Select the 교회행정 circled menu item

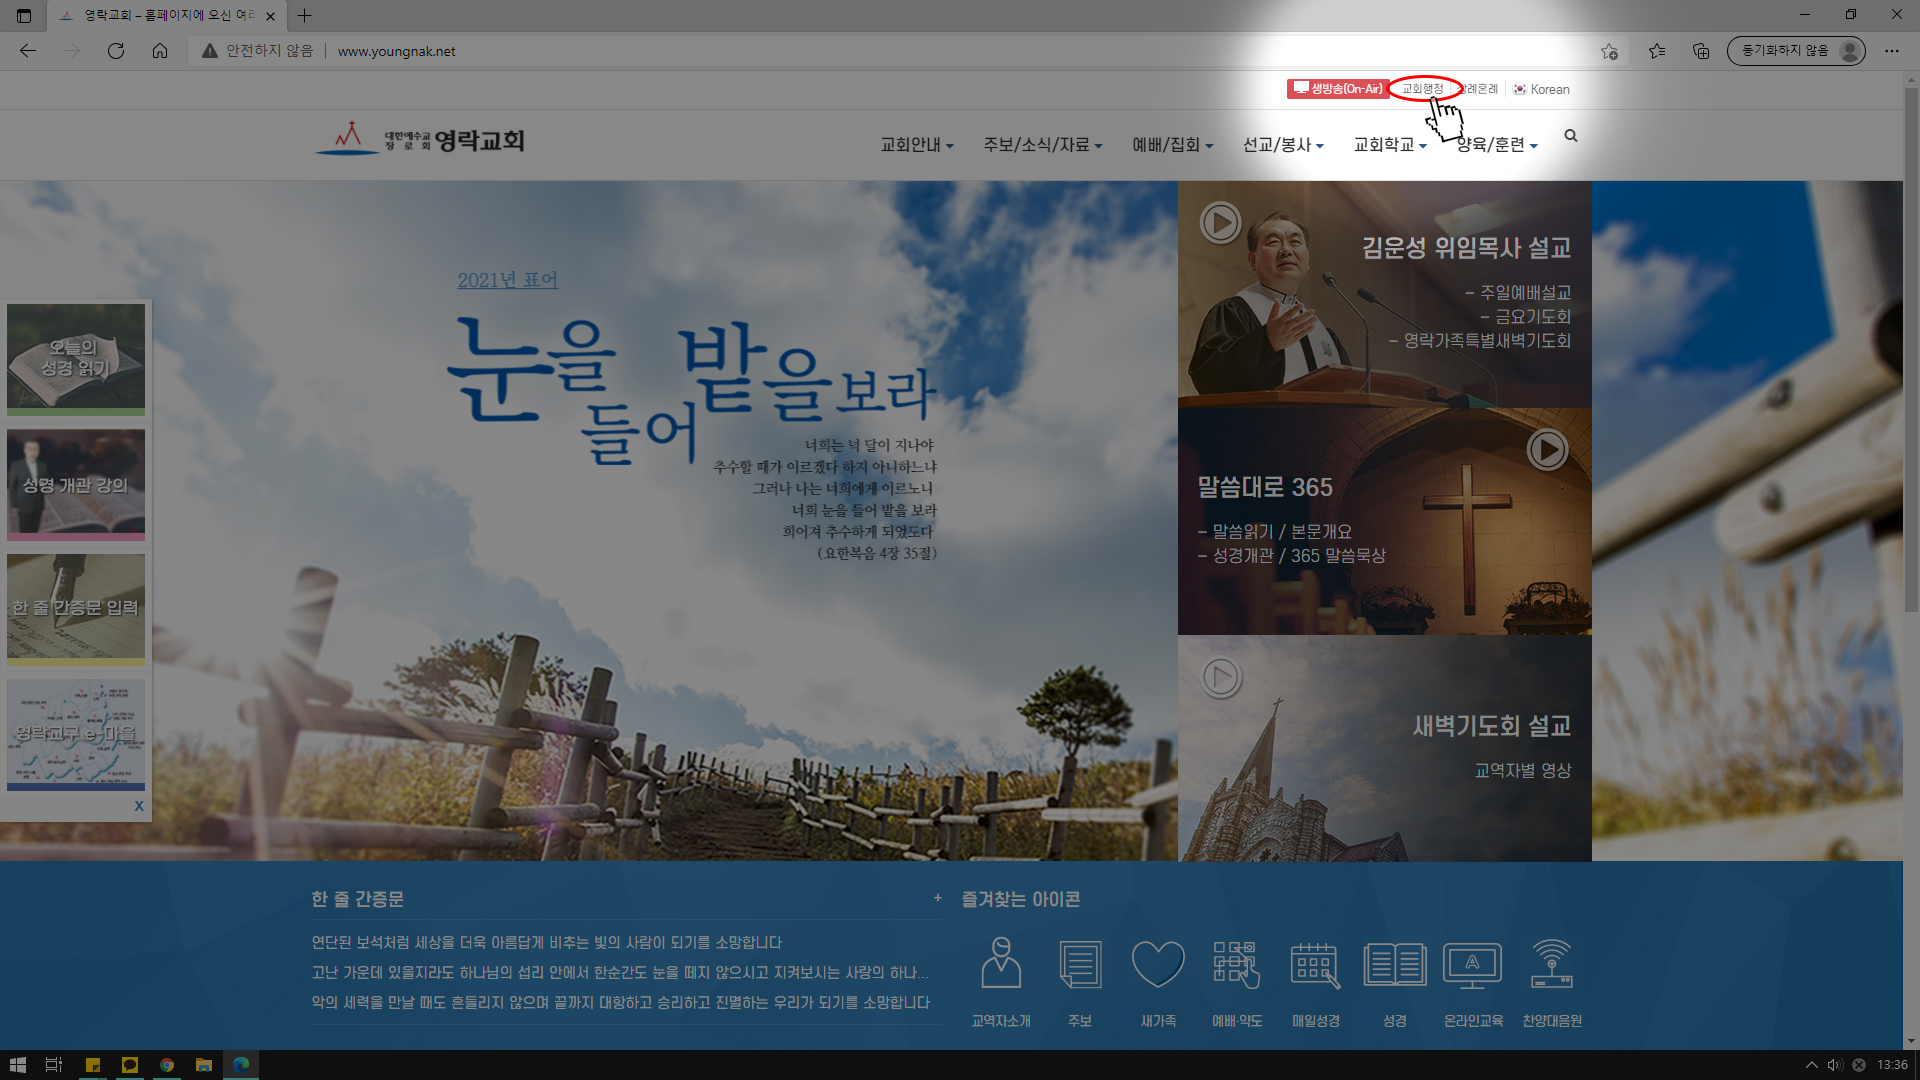(1424, 88)
